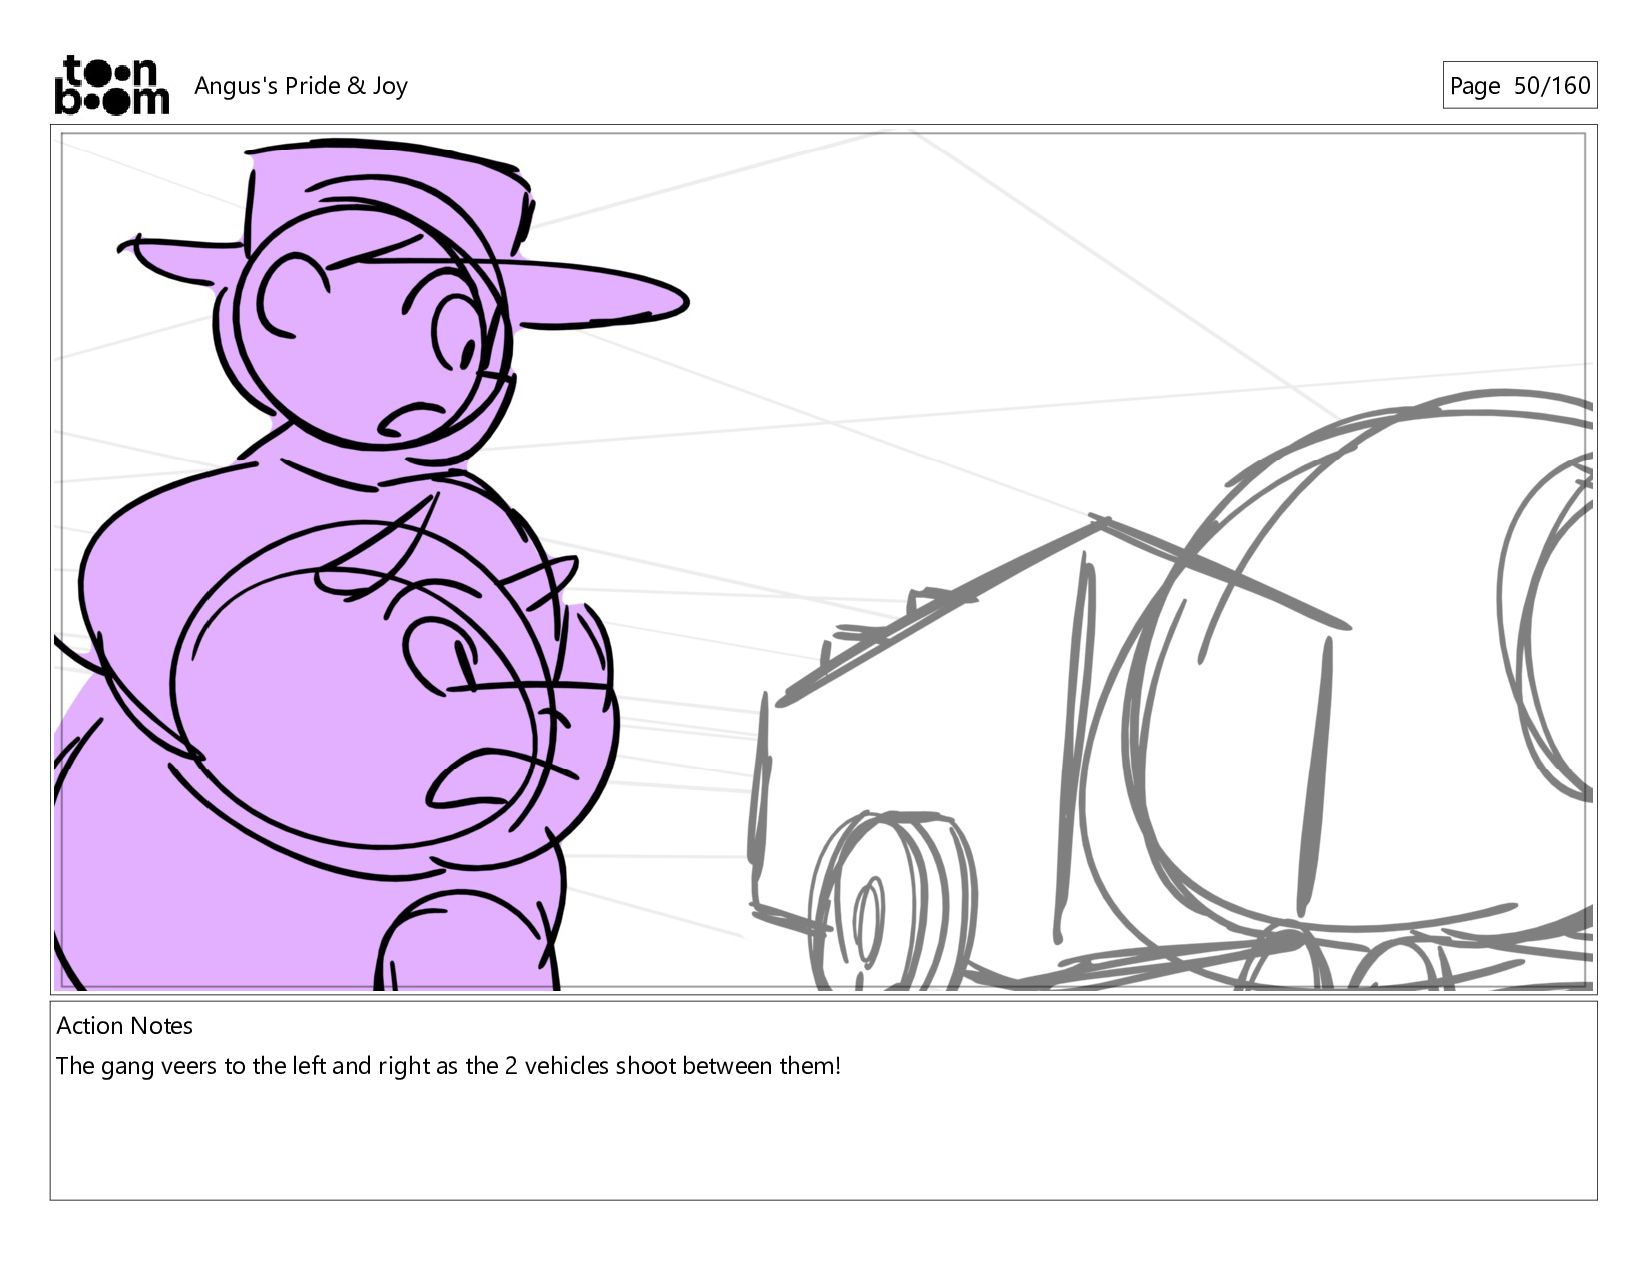Click the storyboard panel drawing
The height and width of the screenshot is (1275, 1650).
823,560
